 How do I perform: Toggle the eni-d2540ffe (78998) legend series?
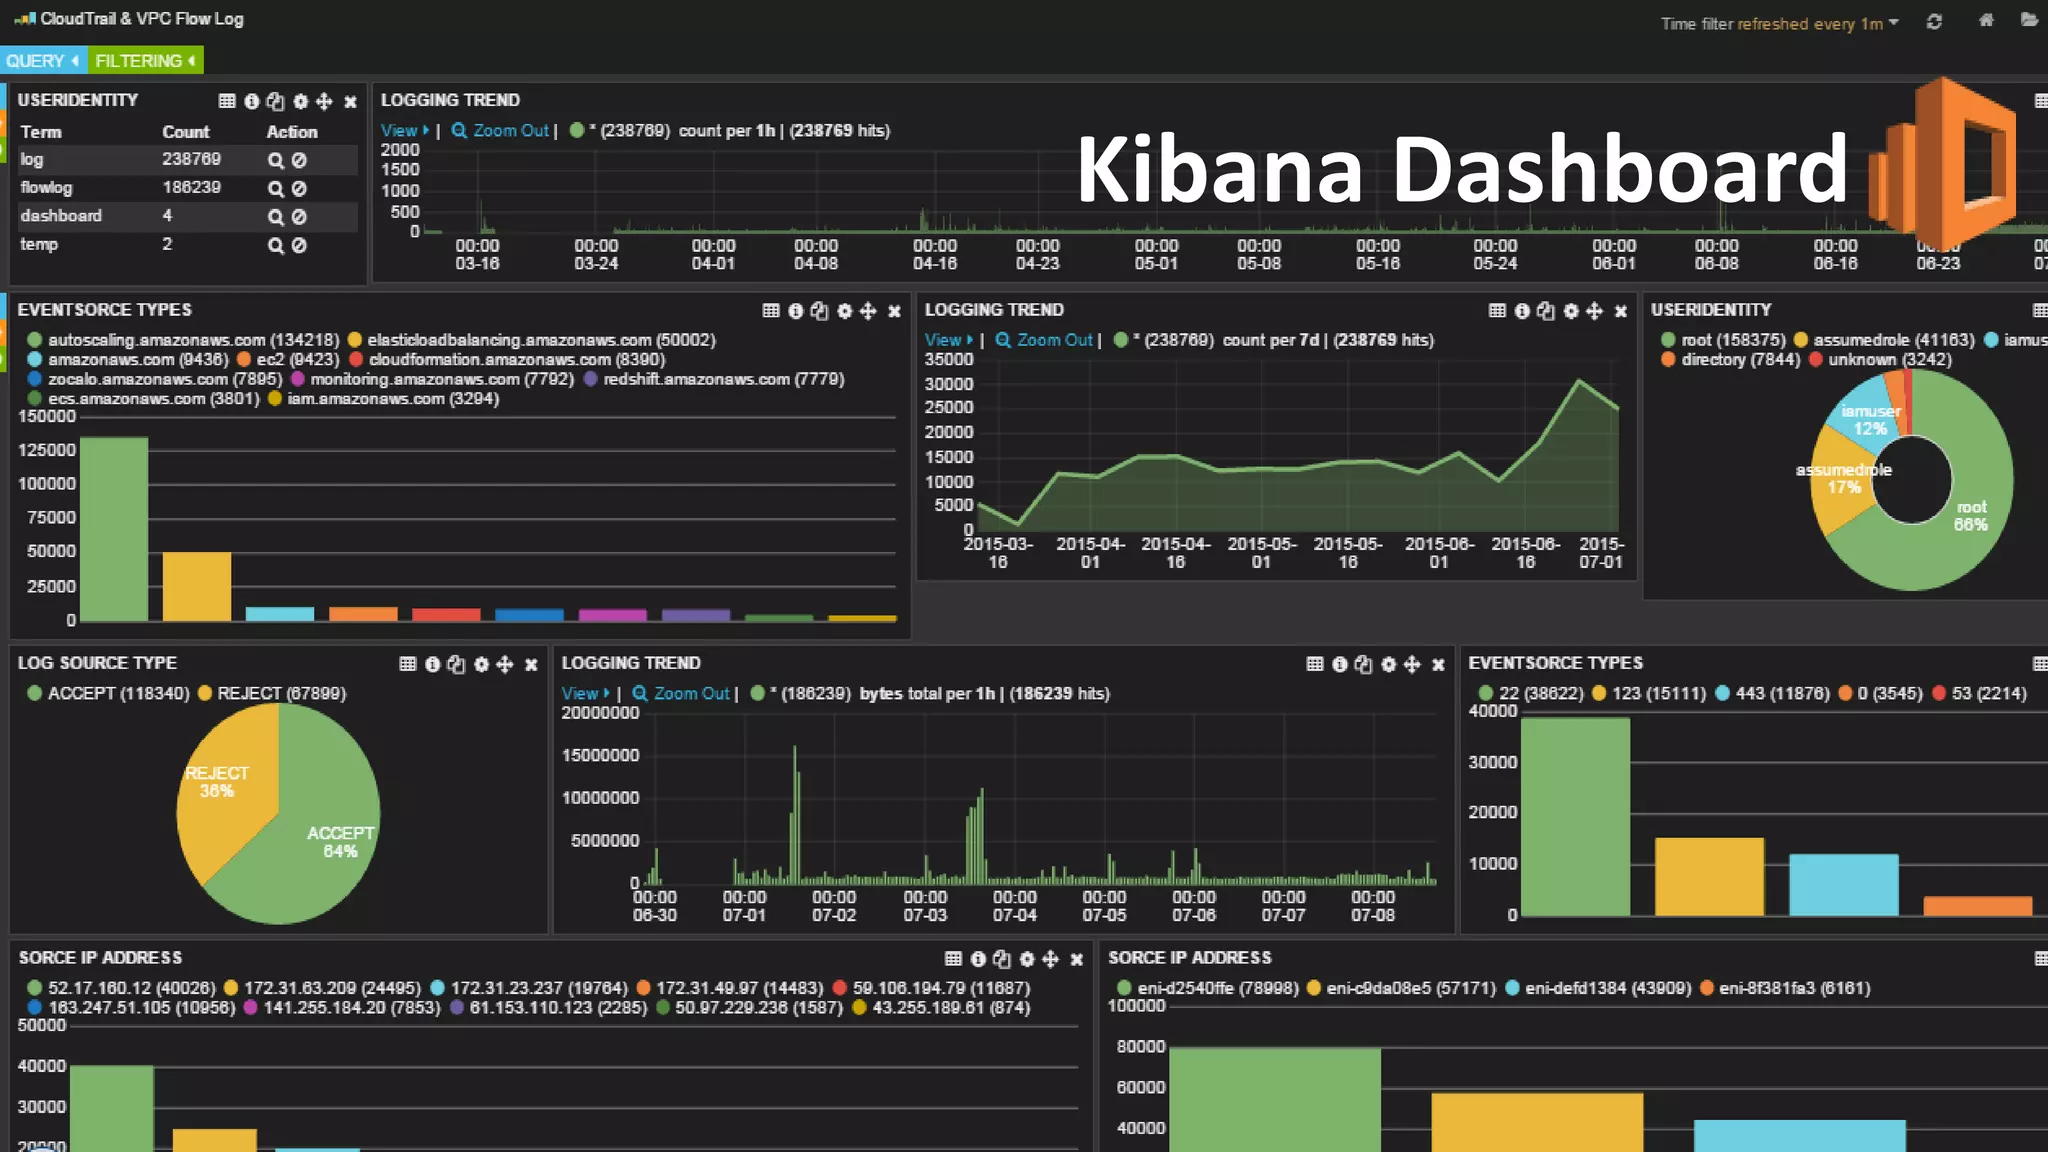click(x=1207, y=988)
